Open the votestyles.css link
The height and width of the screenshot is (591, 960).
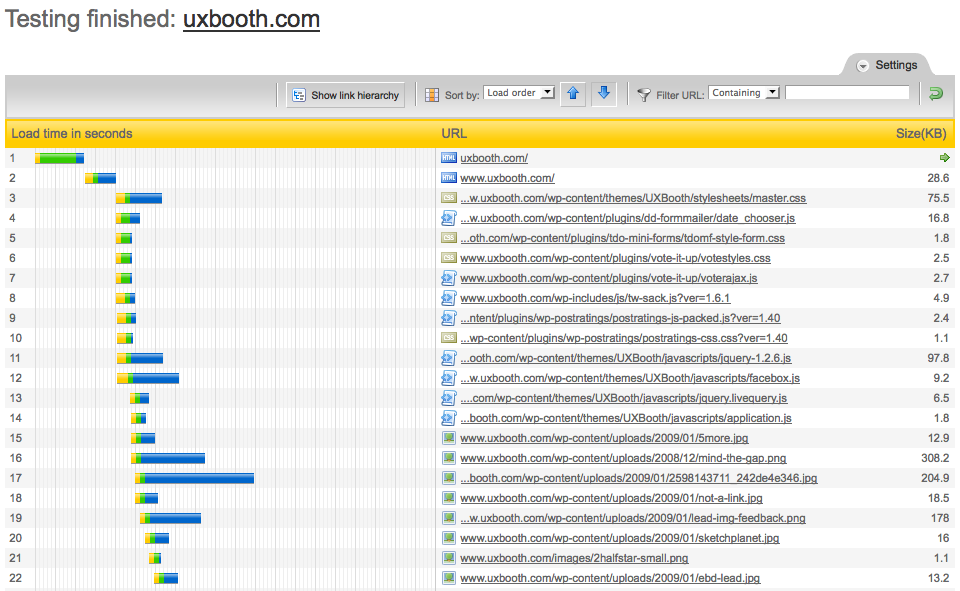(x=615, y=258)
